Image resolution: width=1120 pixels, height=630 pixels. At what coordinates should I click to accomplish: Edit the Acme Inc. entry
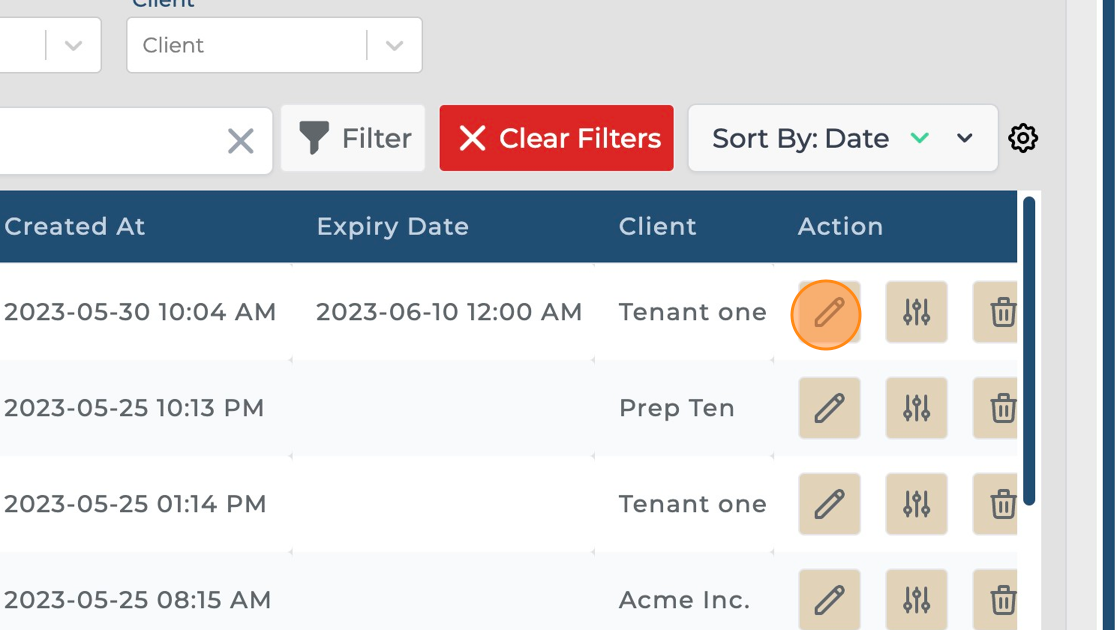[828, 599]
